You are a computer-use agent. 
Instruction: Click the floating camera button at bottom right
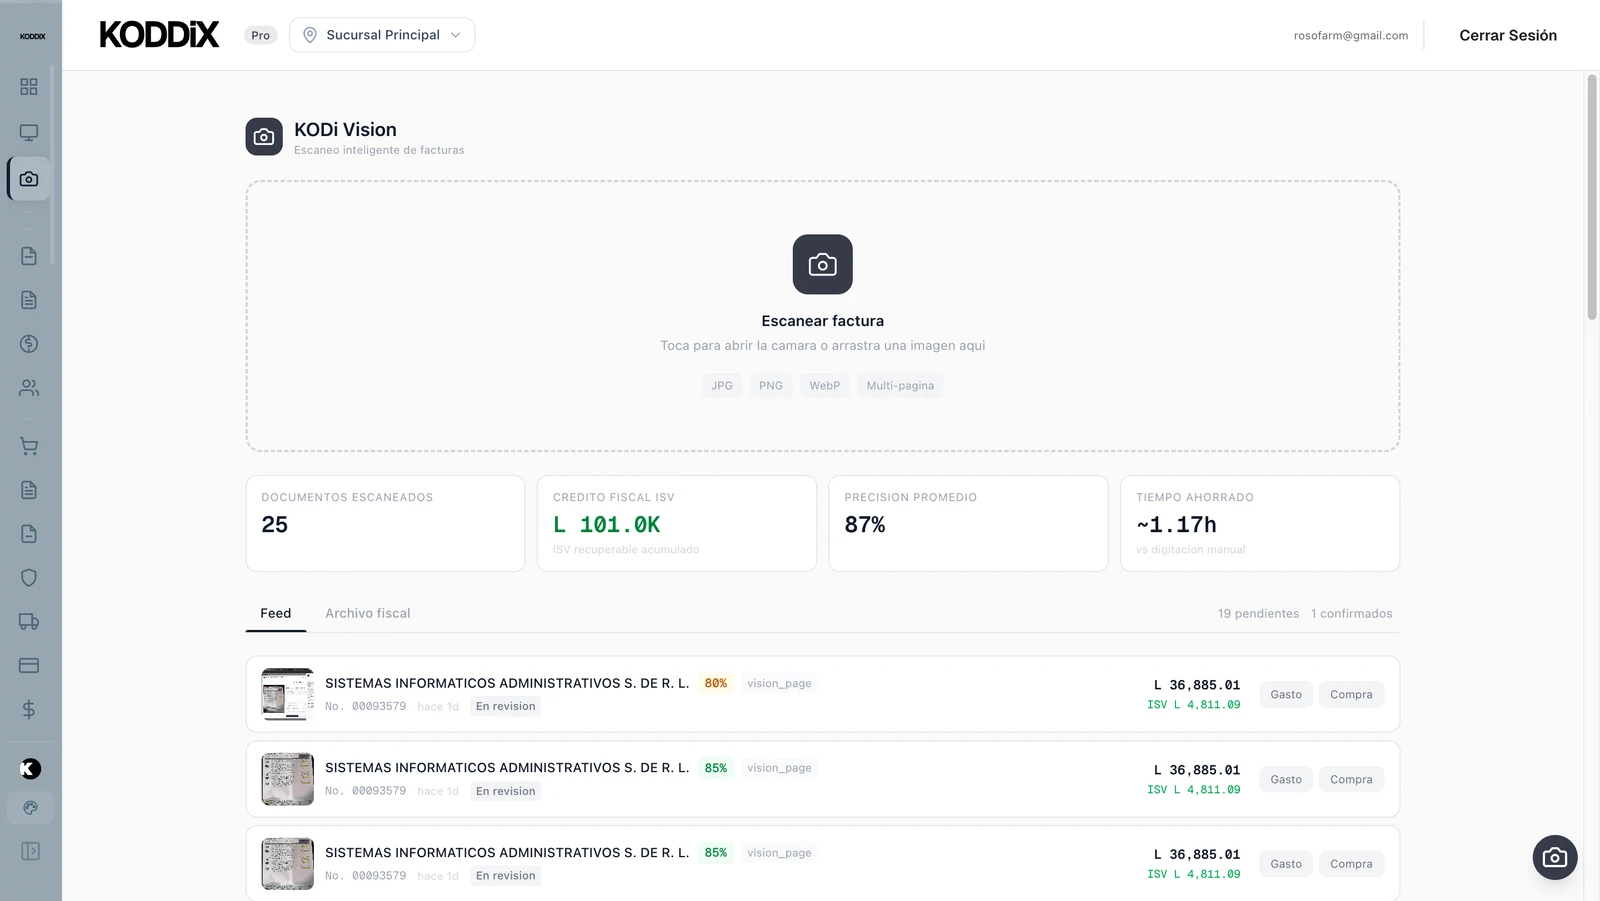[1554, 857]
